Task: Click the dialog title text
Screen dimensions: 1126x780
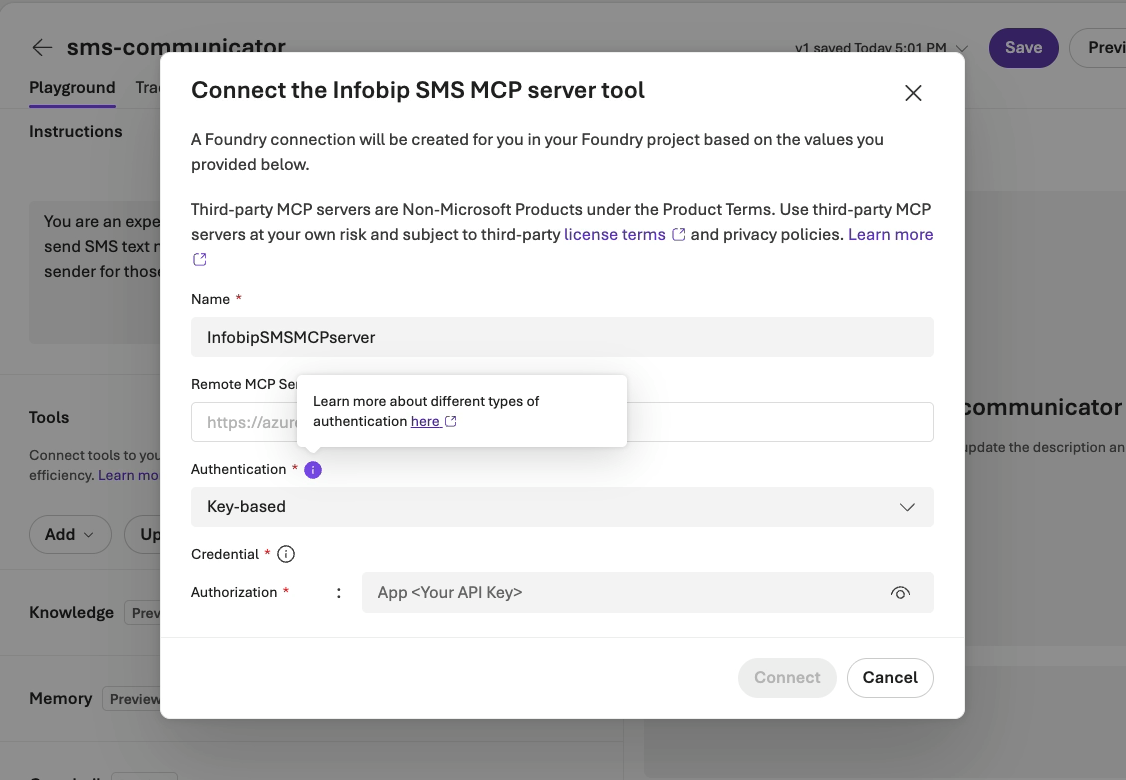Action: coord(418,90)
